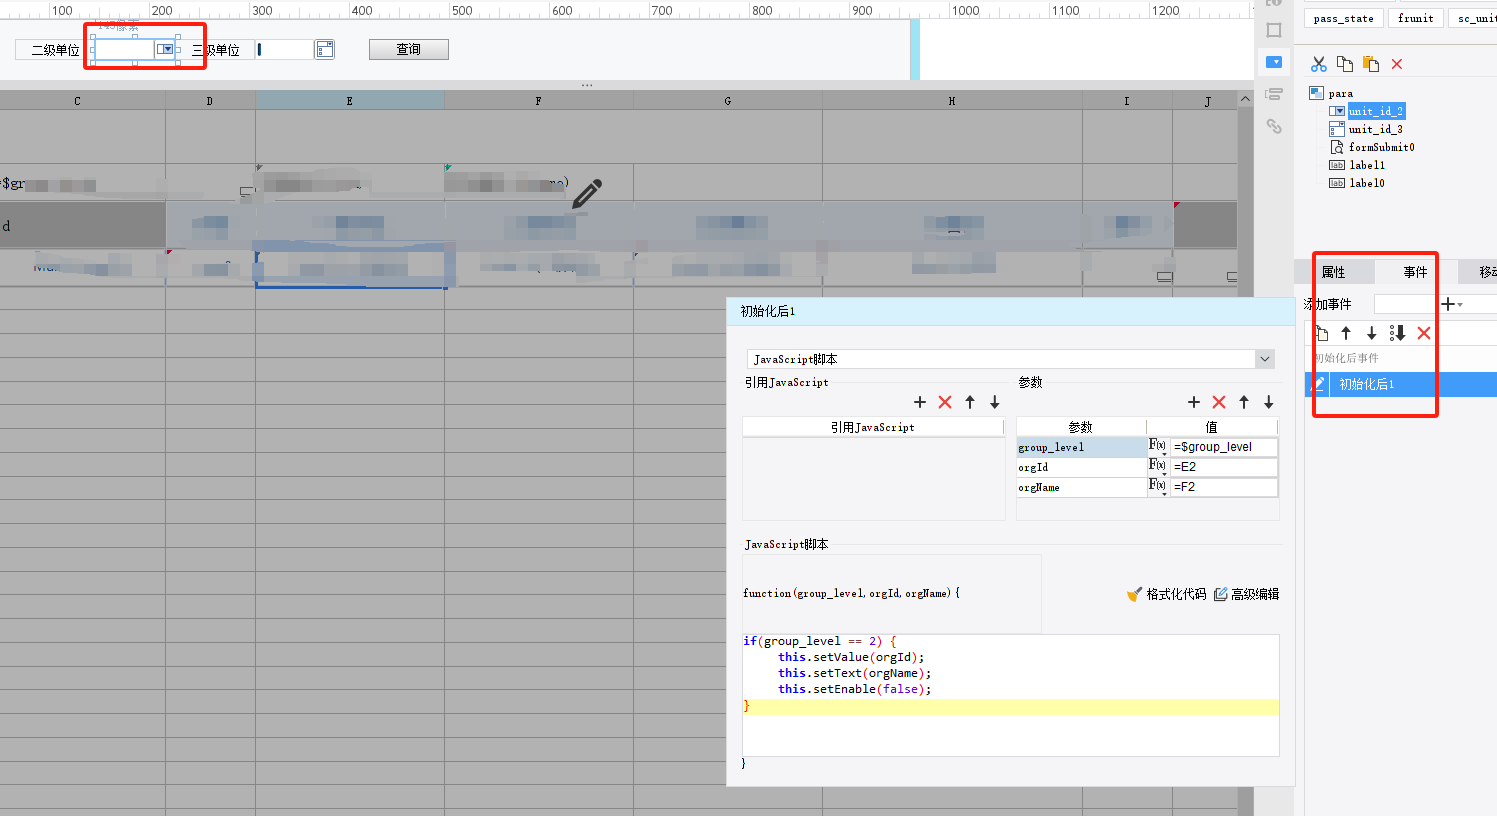1497x816 pixels.
Task: Edit =F2 value field
Action: (x=1224, y=487)
